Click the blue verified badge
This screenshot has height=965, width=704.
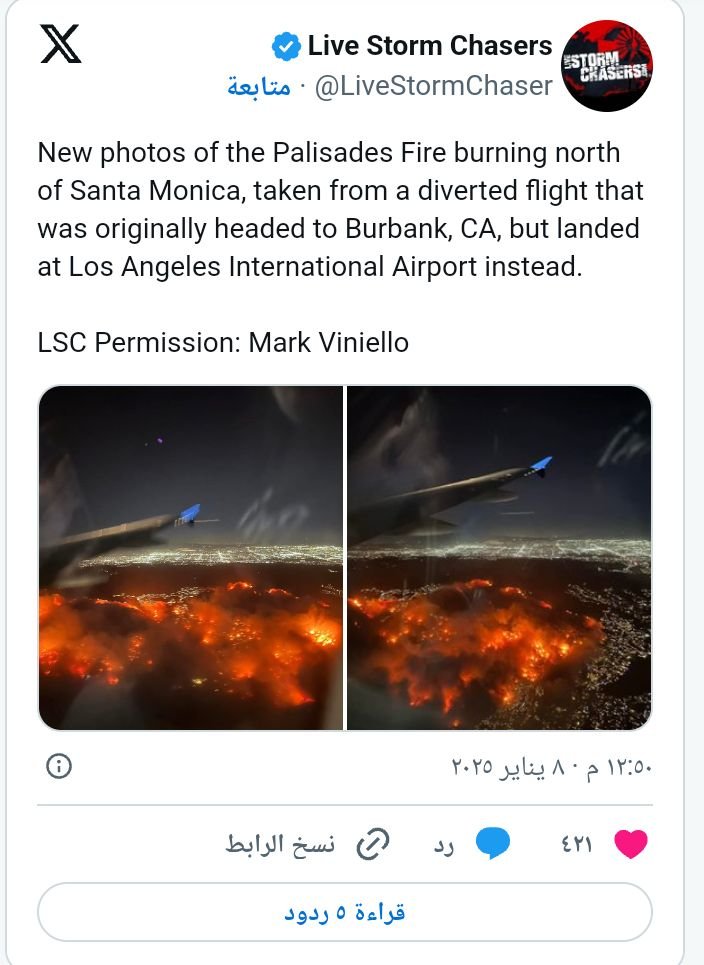coord(286,46)
